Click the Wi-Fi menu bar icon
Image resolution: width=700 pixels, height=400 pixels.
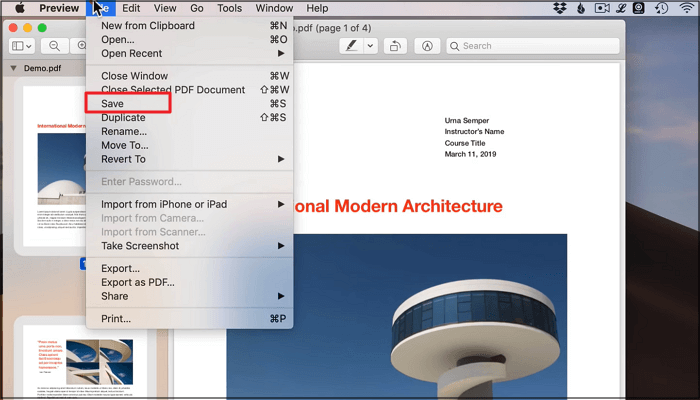[x=686, y=8]
